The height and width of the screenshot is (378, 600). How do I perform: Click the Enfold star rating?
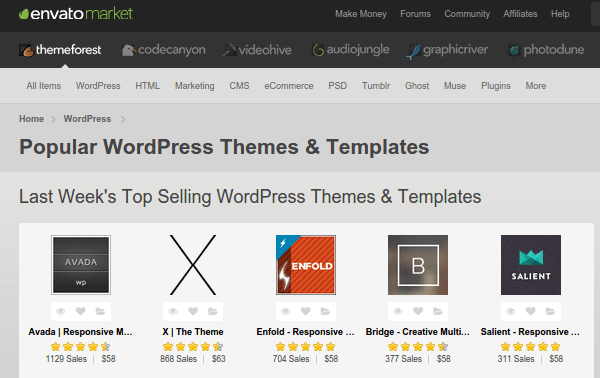coord(305,347)
